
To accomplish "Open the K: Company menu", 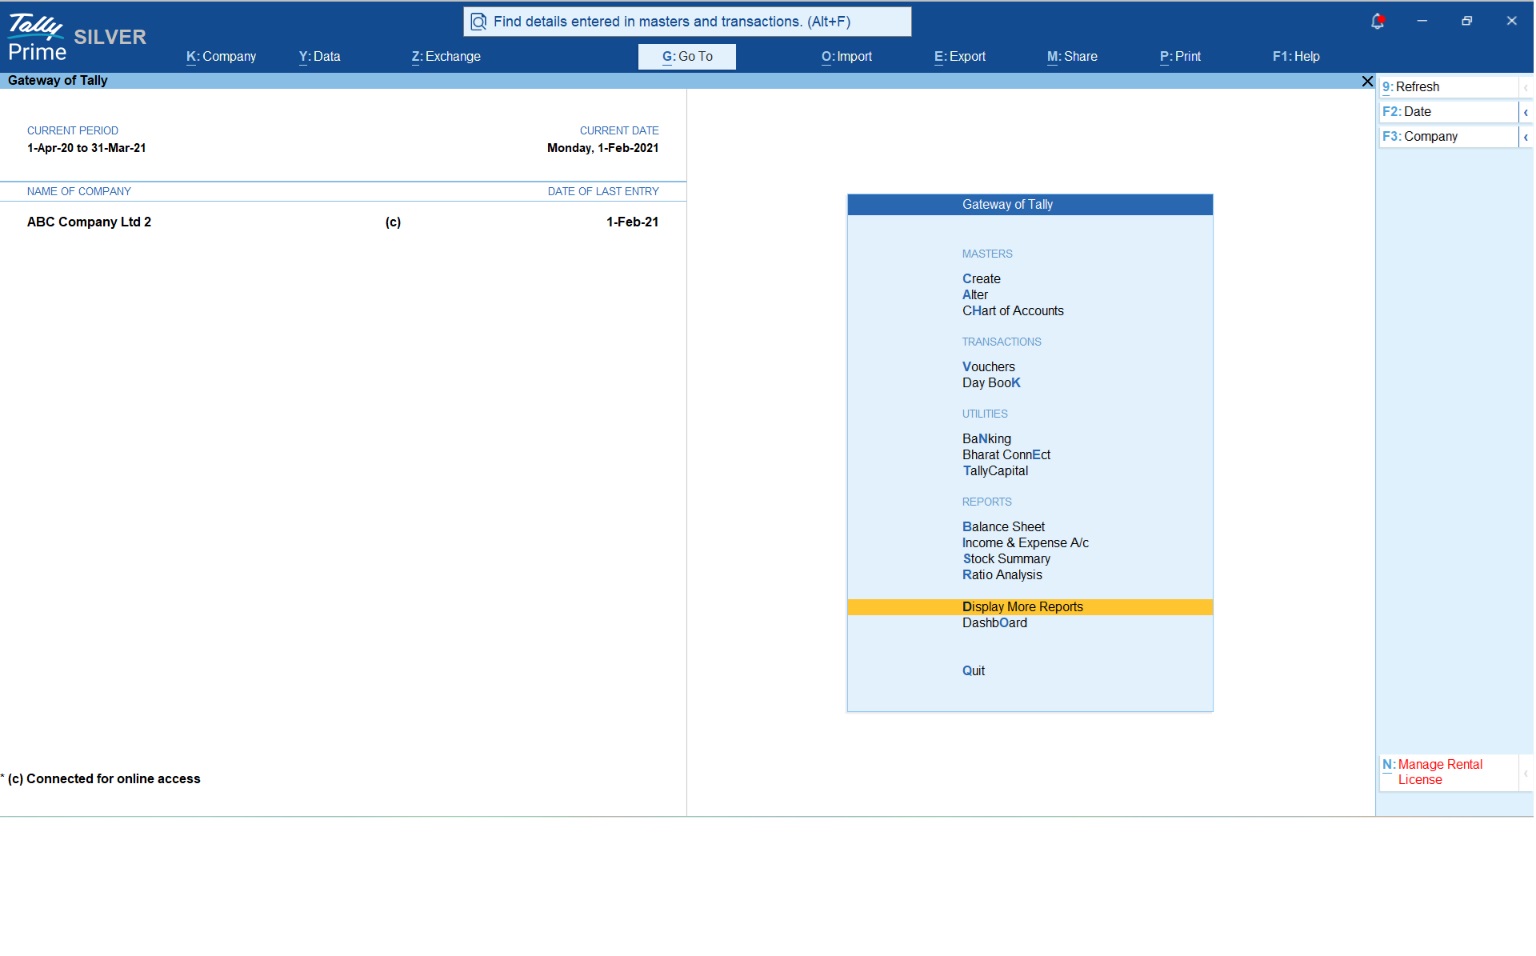I will pos(221,57).
